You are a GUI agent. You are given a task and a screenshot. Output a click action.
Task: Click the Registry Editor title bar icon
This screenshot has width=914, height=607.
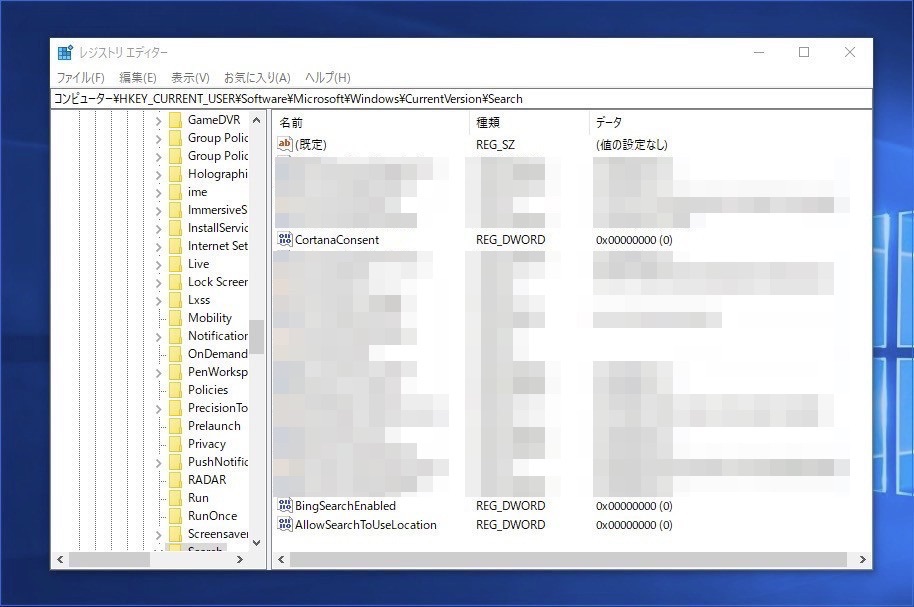[x=65, y=52]
